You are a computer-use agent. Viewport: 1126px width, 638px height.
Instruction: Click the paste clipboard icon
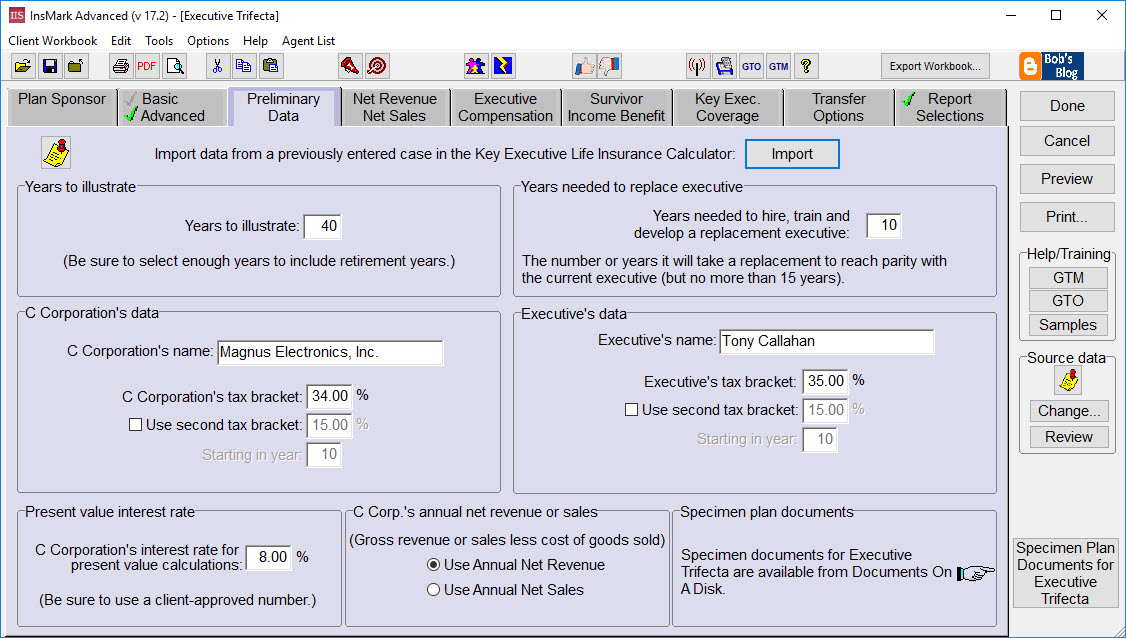(x=270, y=65)
